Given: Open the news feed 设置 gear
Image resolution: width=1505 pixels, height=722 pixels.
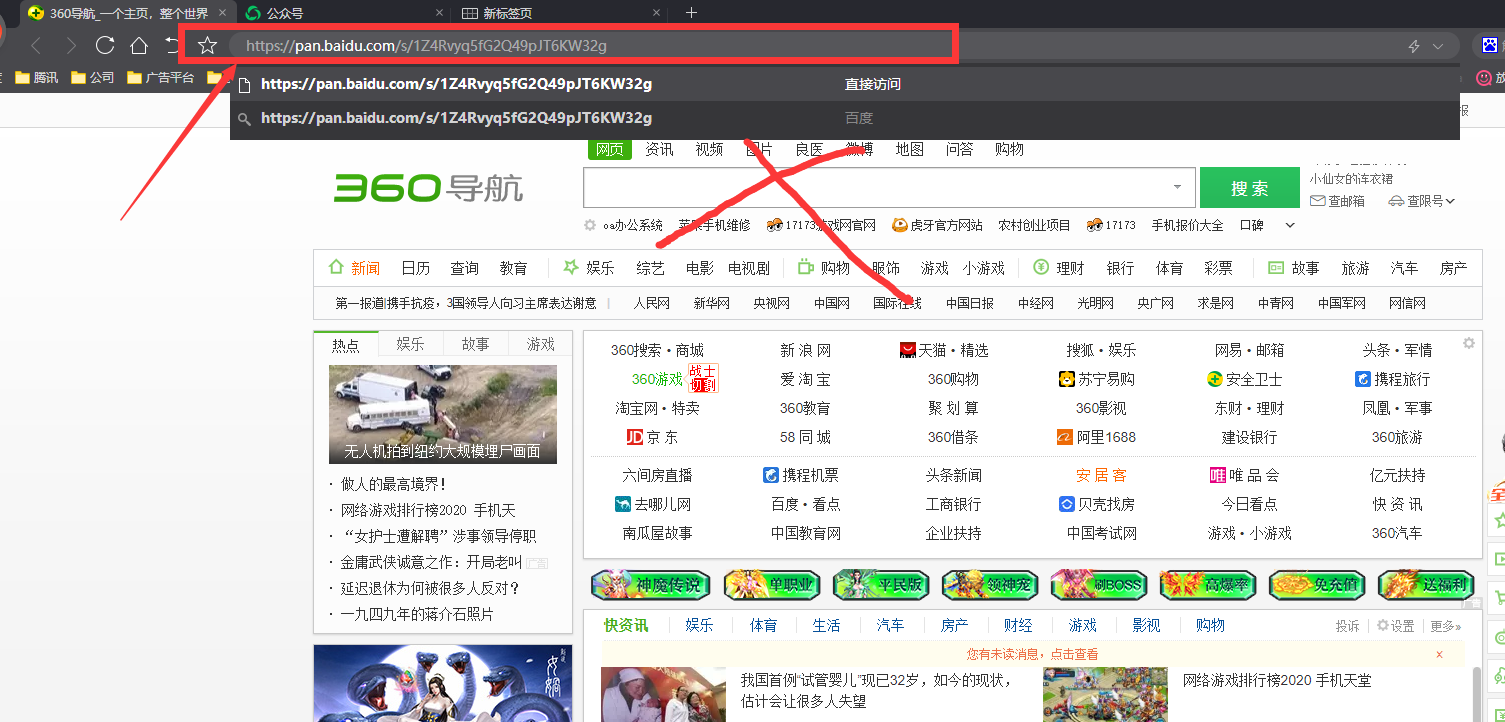Looking at the screenshot, I should pos(1395,626).
